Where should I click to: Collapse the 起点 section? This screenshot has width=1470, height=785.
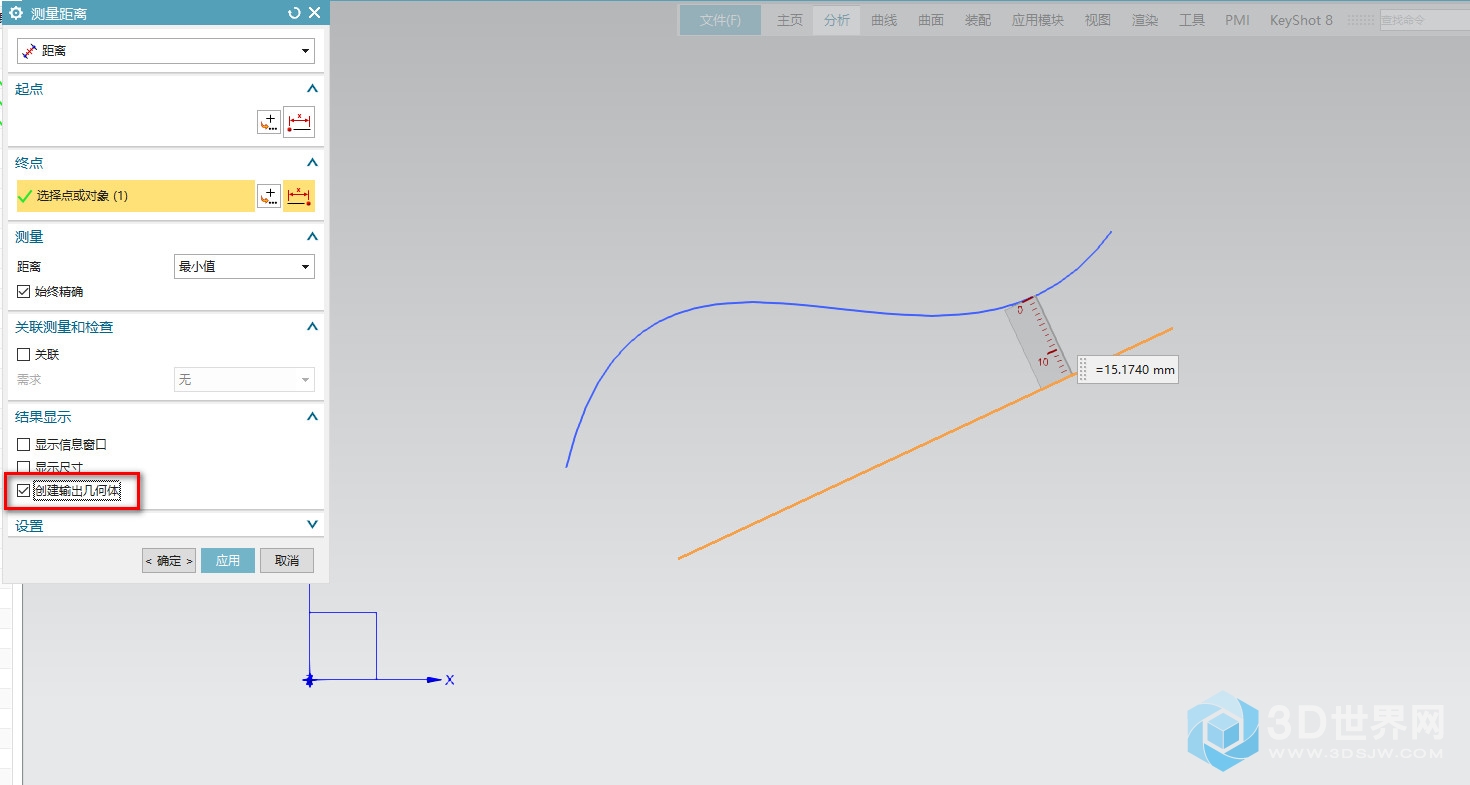coord(312,89)
